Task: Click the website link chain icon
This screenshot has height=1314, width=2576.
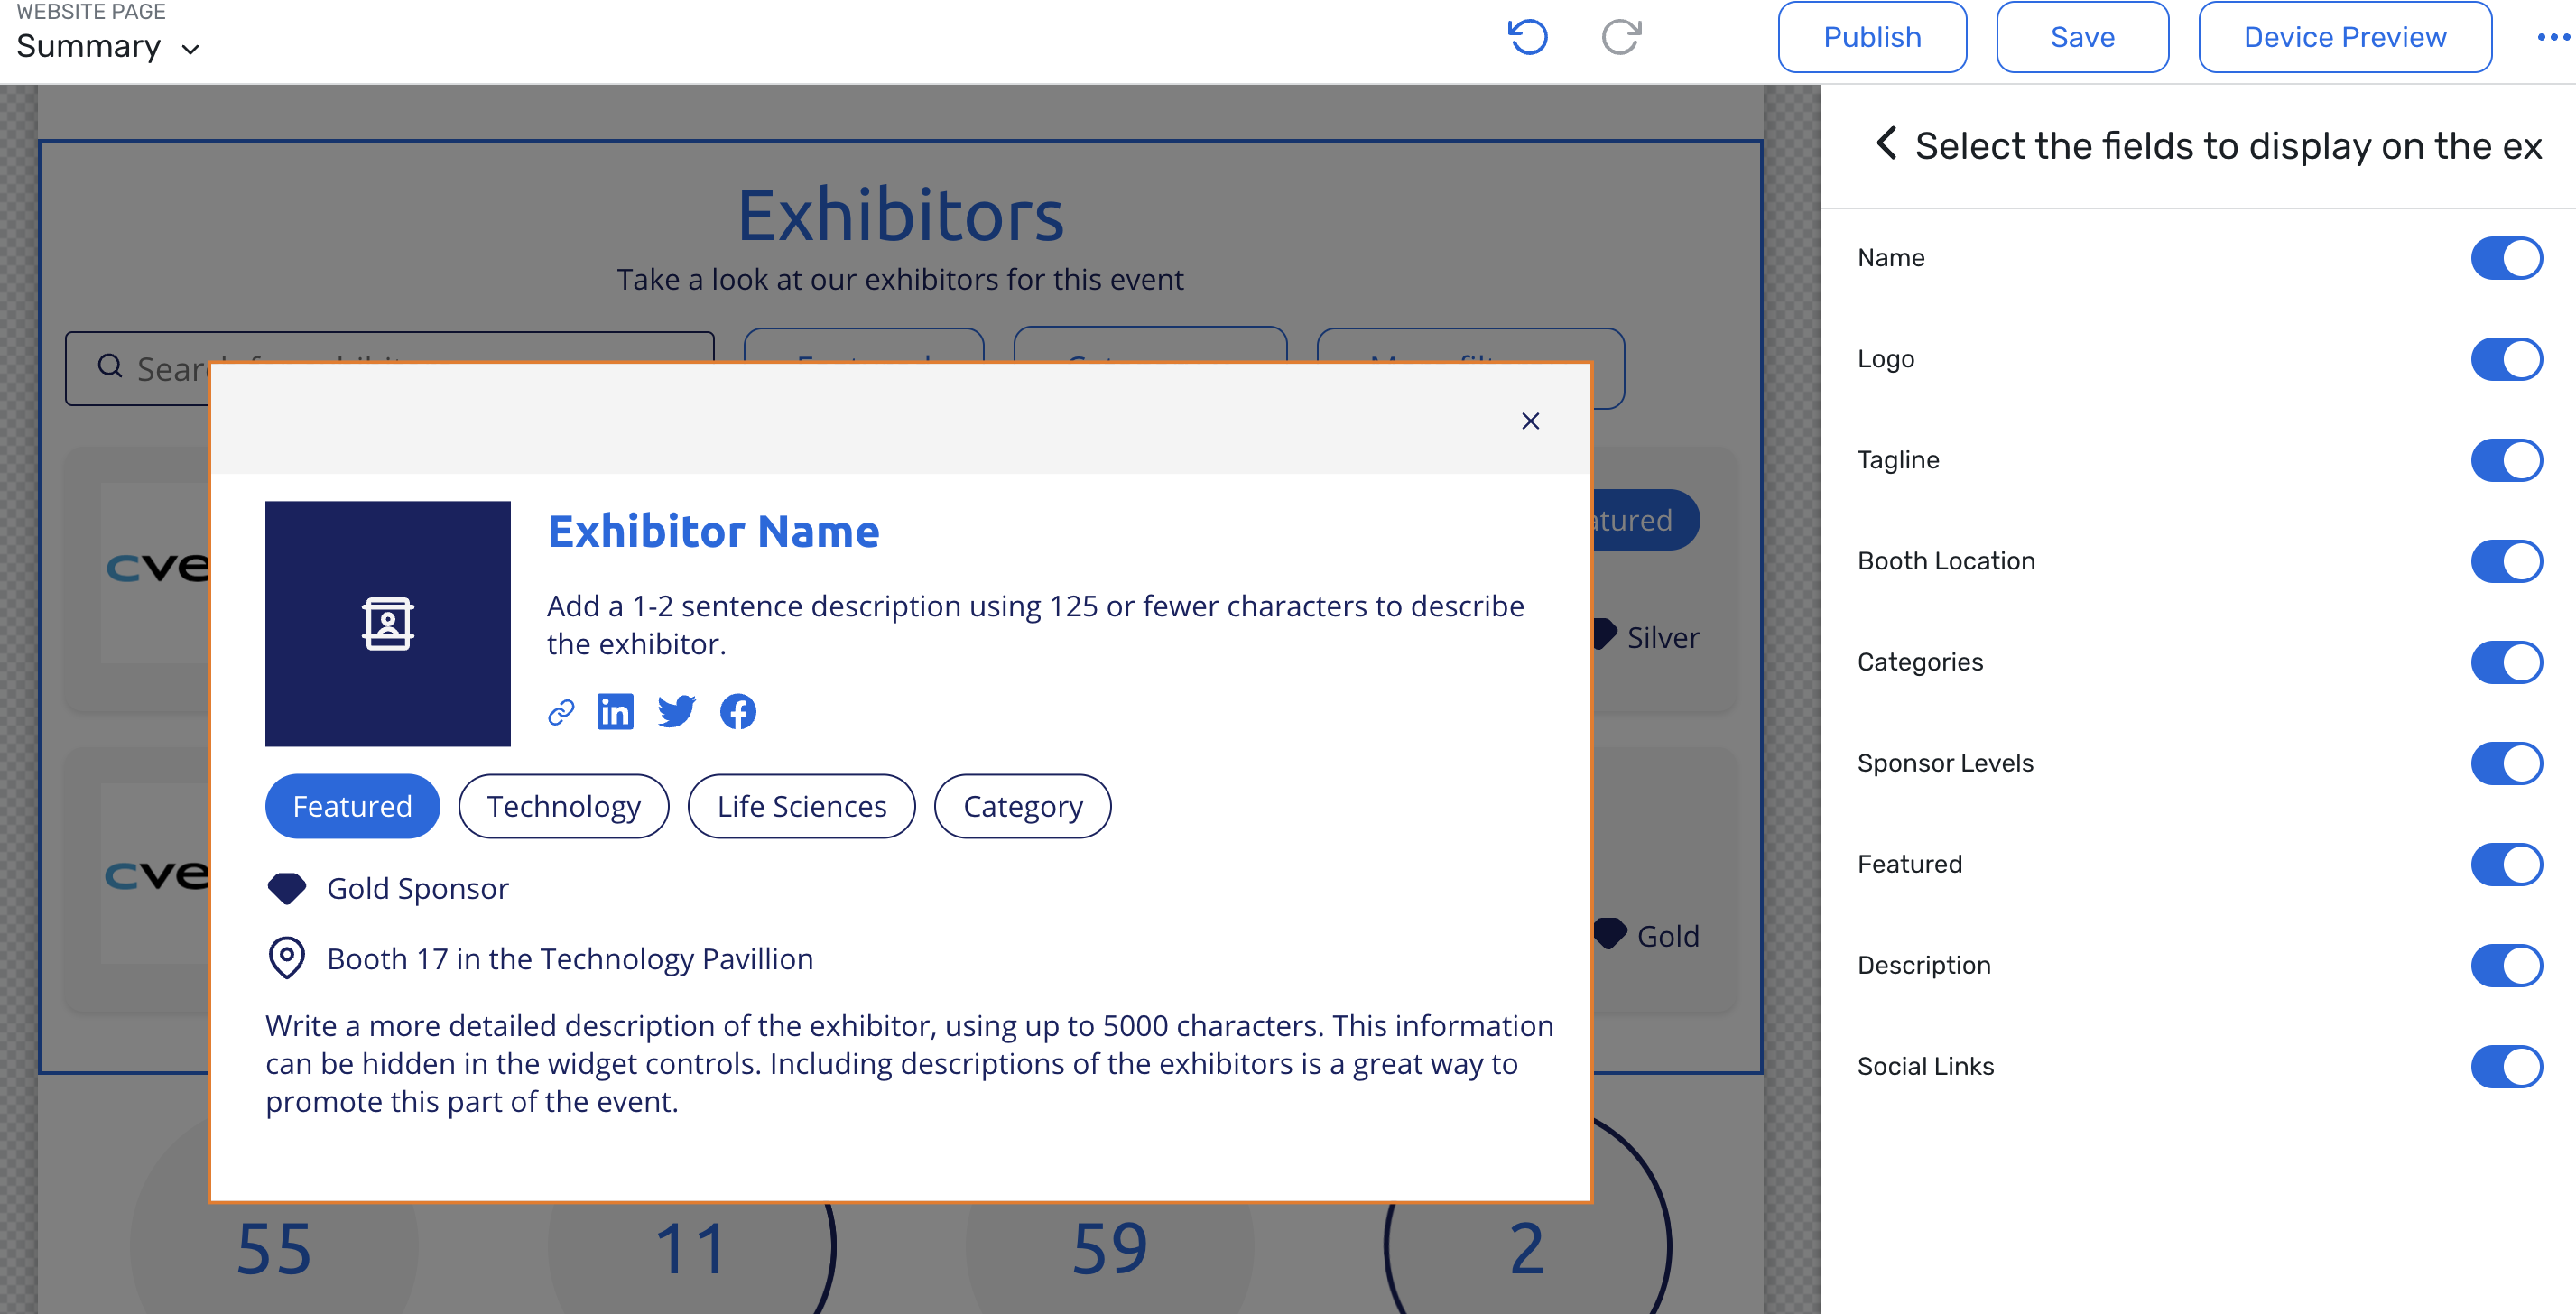Action: [561, 712]
